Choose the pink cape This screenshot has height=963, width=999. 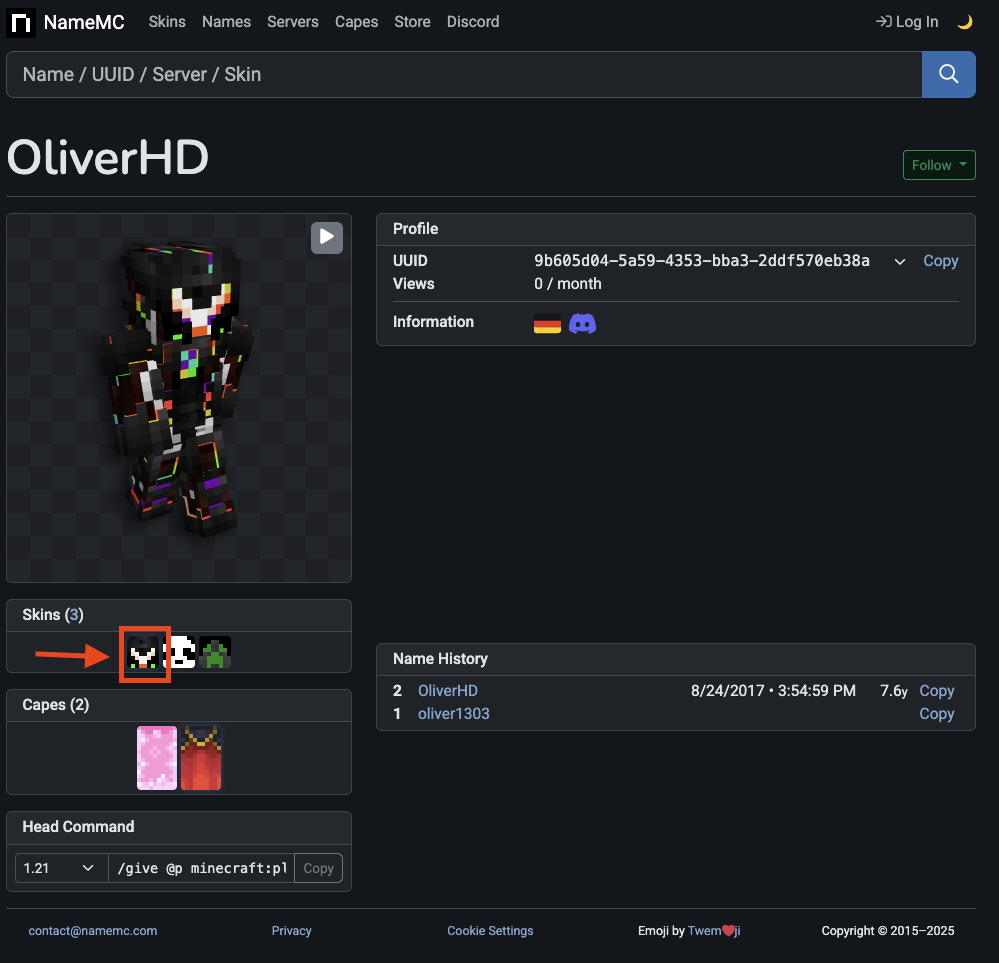(x=157, y=758)
